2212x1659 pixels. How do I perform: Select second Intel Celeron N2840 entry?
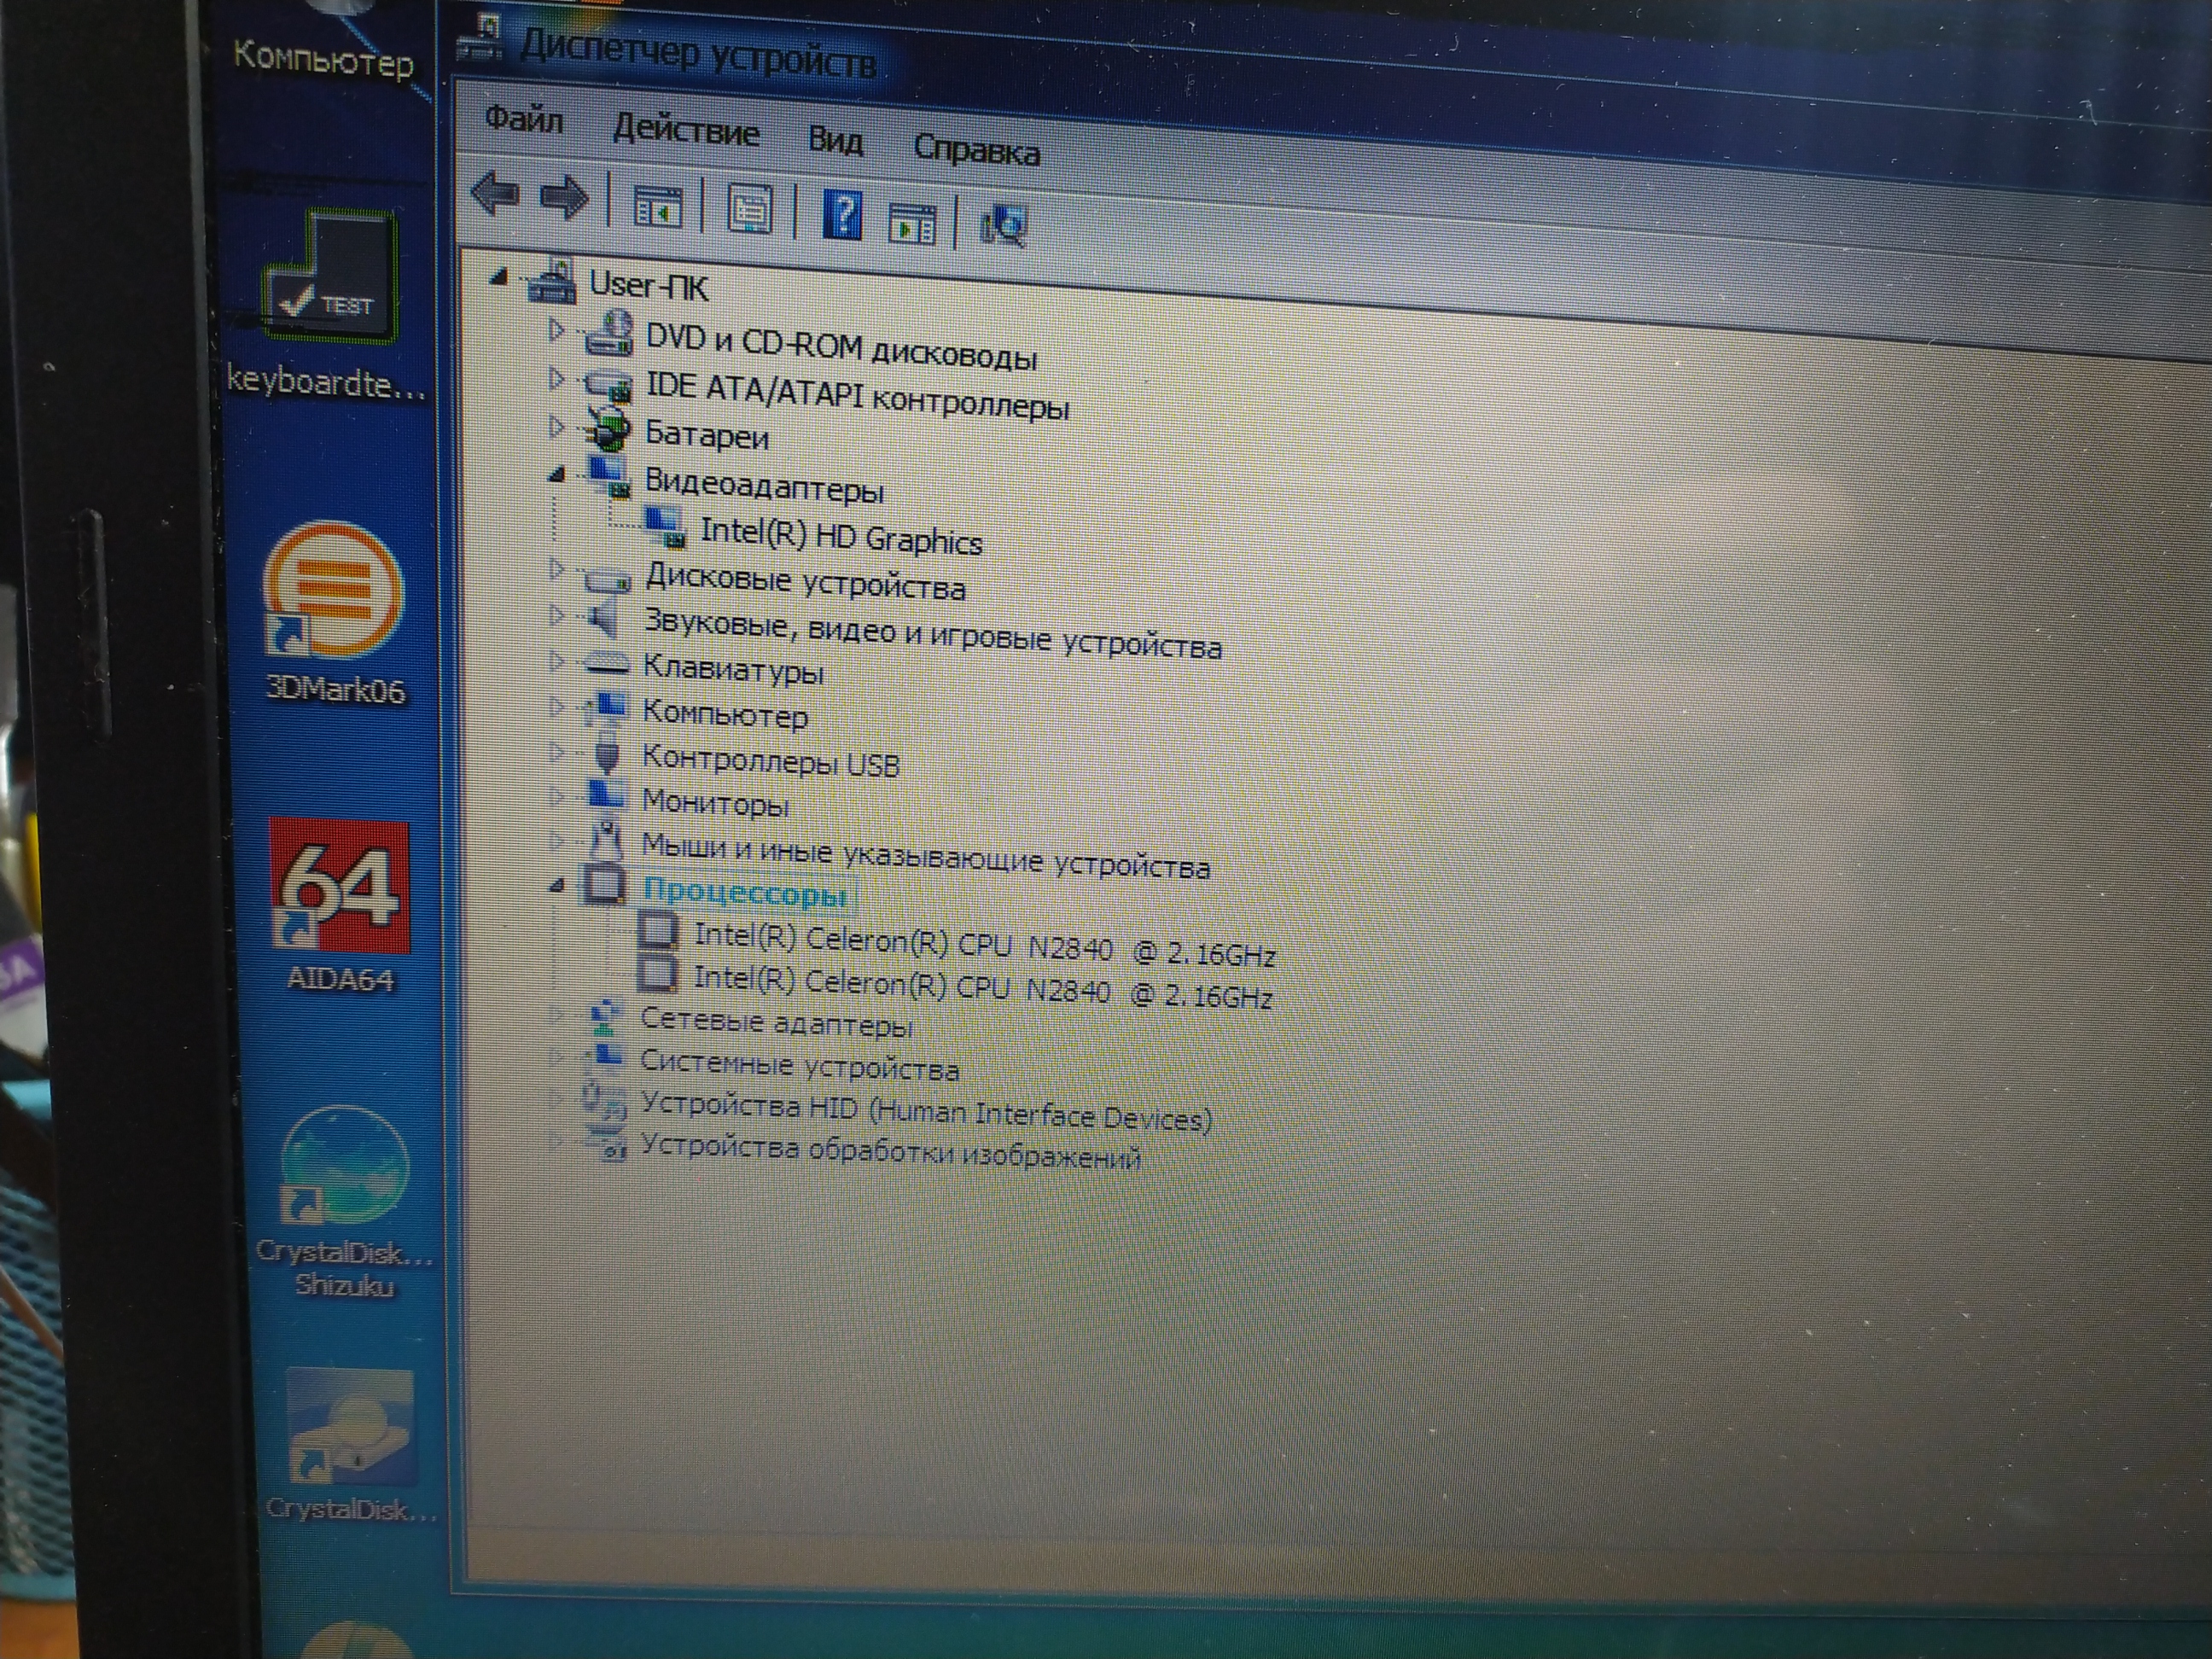coord(982,987)
